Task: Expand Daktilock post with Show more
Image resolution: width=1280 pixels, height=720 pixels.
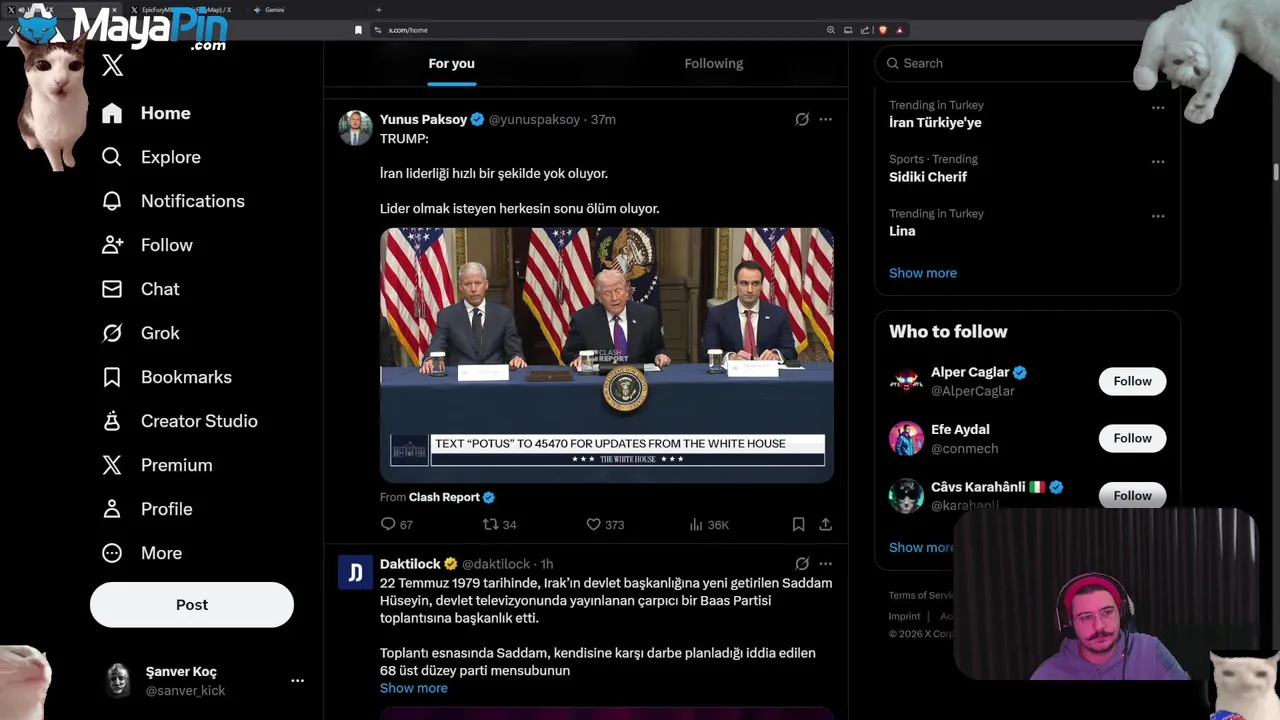Action: tap(414, 688)
